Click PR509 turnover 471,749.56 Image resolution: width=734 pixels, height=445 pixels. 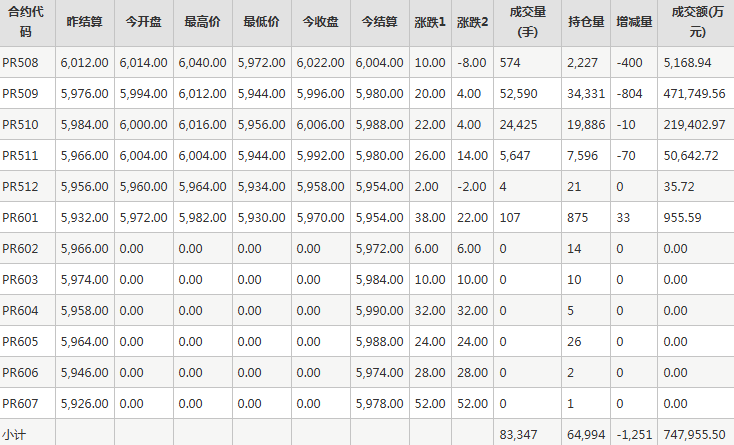[x=694, y=94]
